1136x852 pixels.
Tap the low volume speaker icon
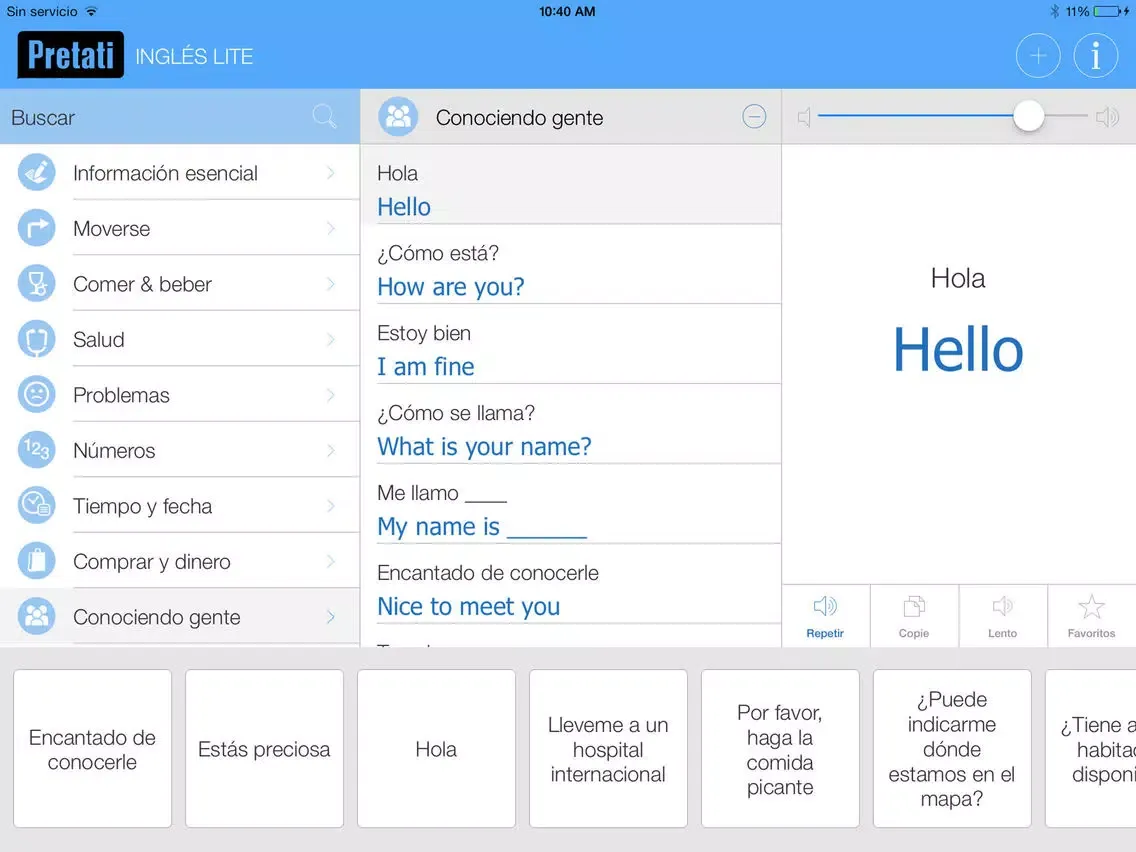pos(803,117)
